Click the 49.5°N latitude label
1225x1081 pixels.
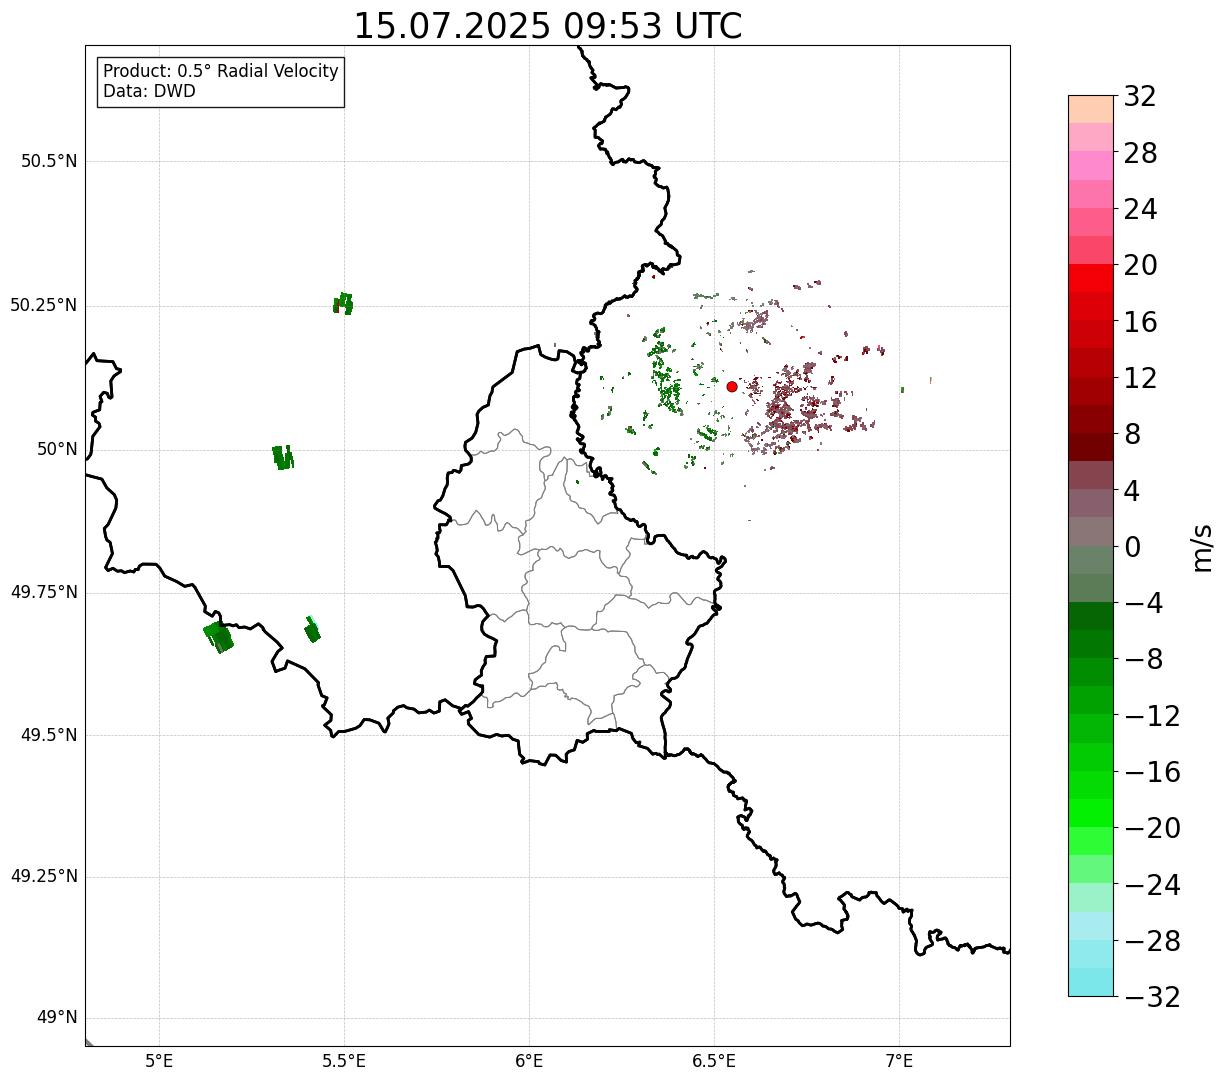[x=49, y=735]
